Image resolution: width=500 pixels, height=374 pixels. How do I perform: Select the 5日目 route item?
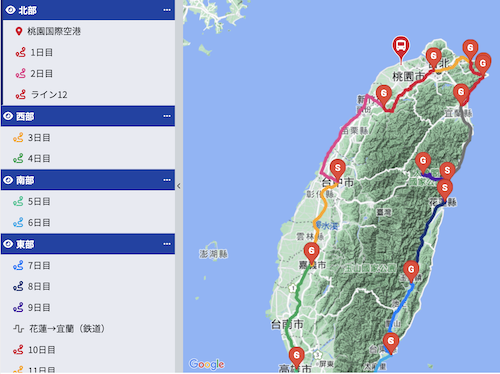pos(88,201)
